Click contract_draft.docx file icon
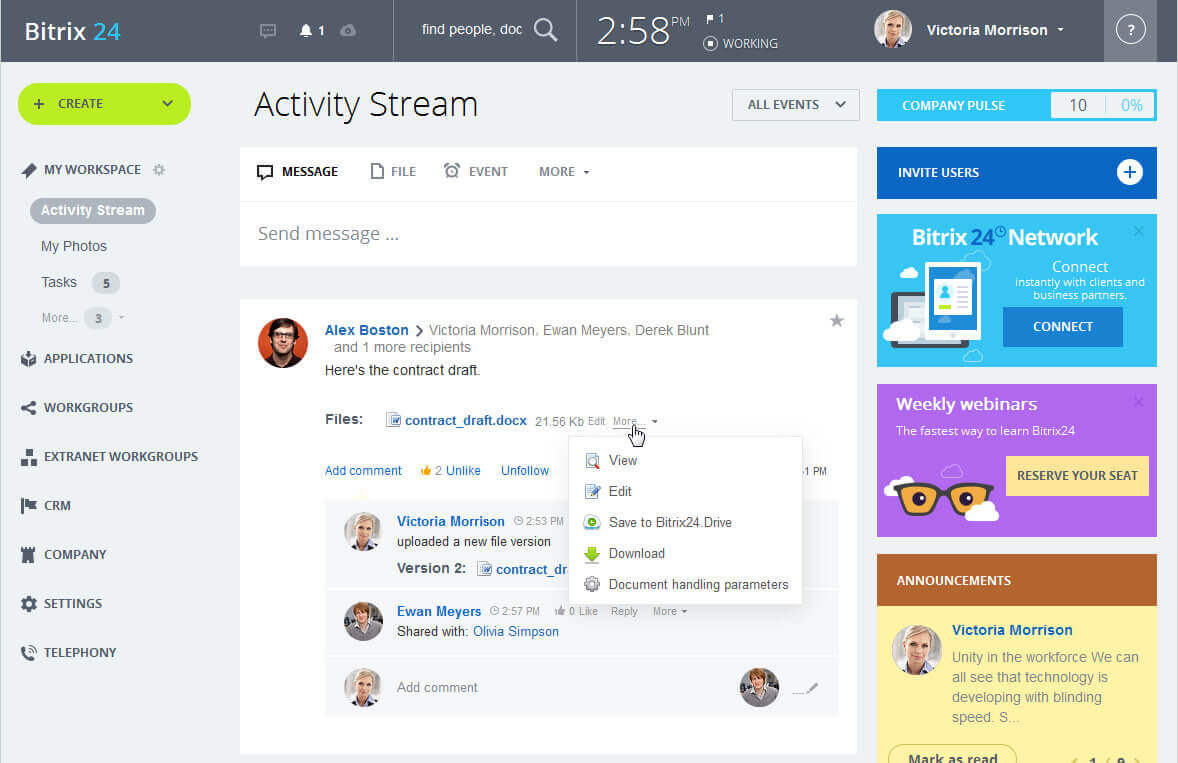Image resolution: width=1178 pixels, height=763 pixels. pyautogui.click(x=393, y=420)
